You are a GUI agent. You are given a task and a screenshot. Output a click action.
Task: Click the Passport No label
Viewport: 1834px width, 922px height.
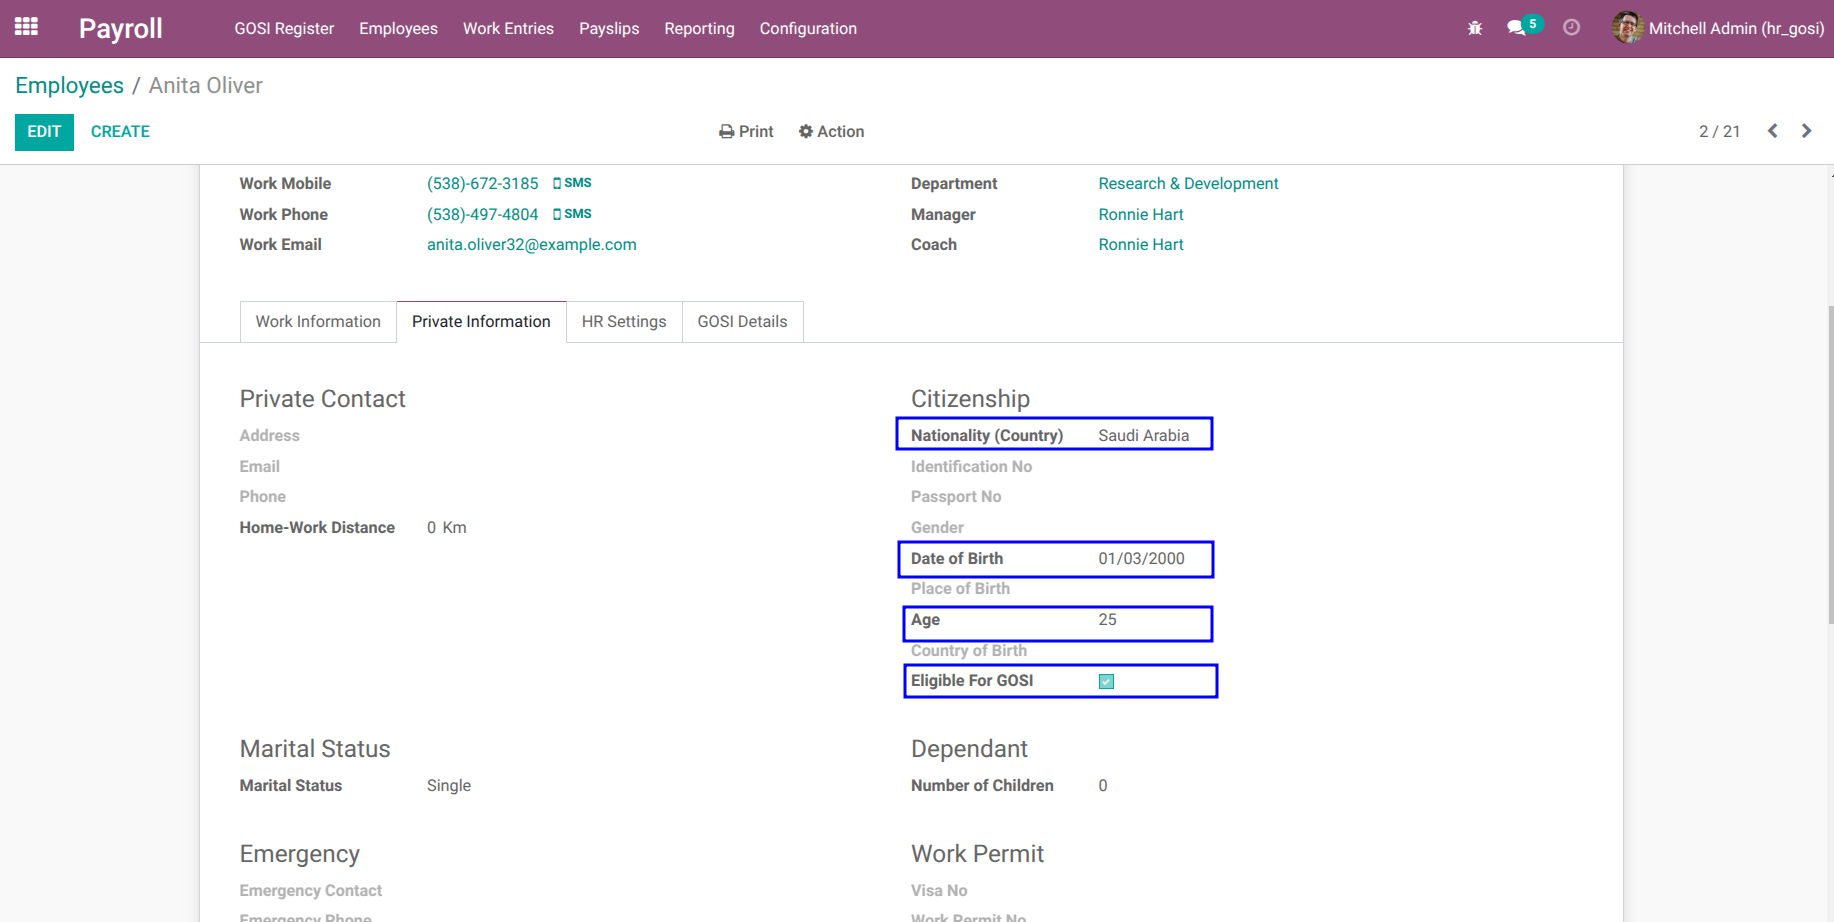(x=956, y=497)
